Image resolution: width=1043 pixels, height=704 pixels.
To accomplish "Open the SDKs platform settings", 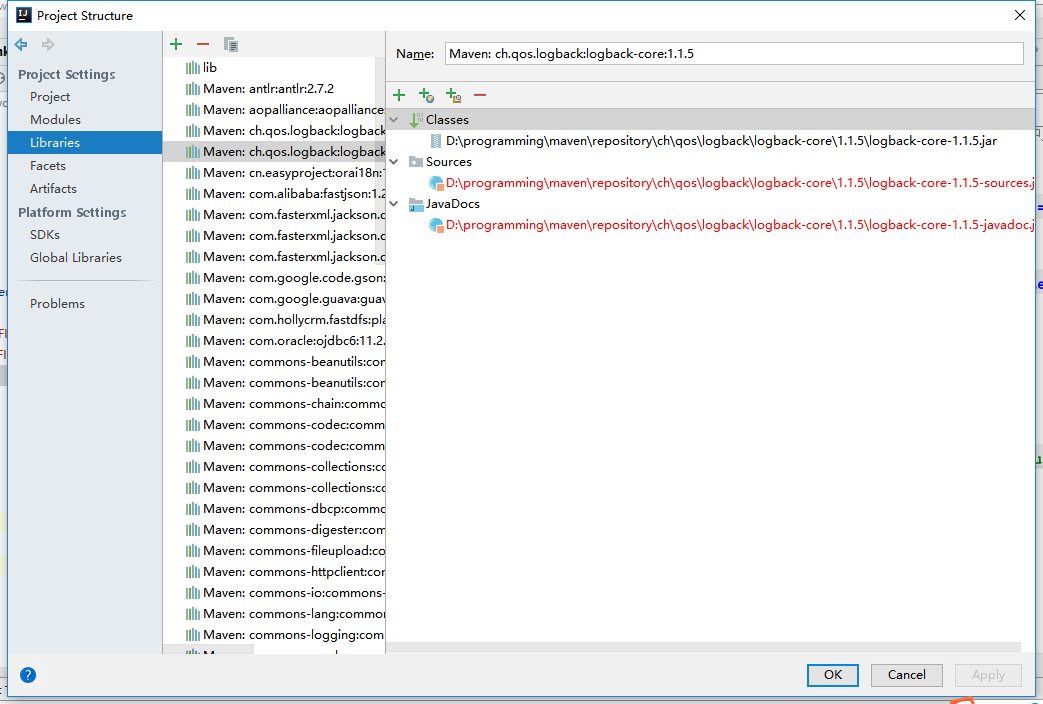I will point(45,234).
